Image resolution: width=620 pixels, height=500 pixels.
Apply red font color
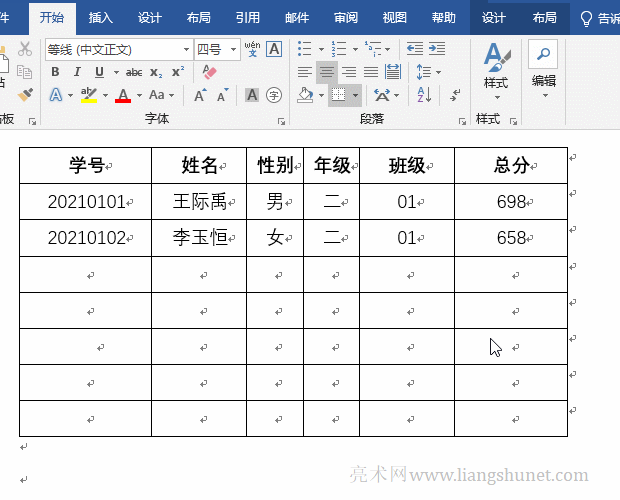pos(123,95)
